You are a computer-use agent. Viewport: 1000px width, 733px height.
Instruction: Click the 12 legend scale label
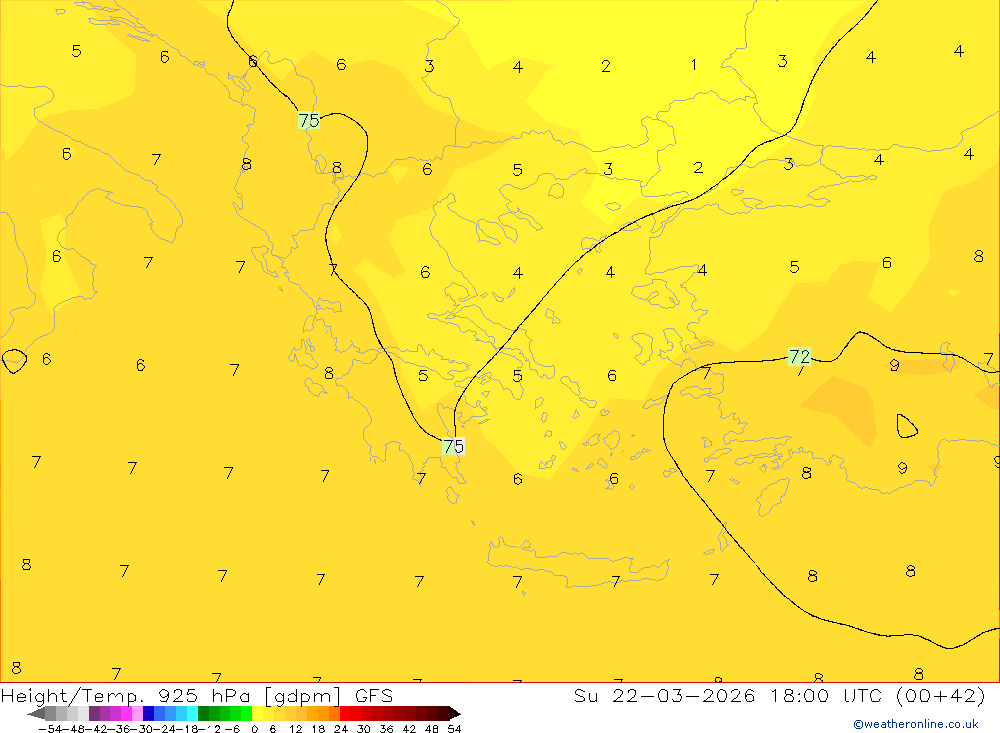pos(296,729)
